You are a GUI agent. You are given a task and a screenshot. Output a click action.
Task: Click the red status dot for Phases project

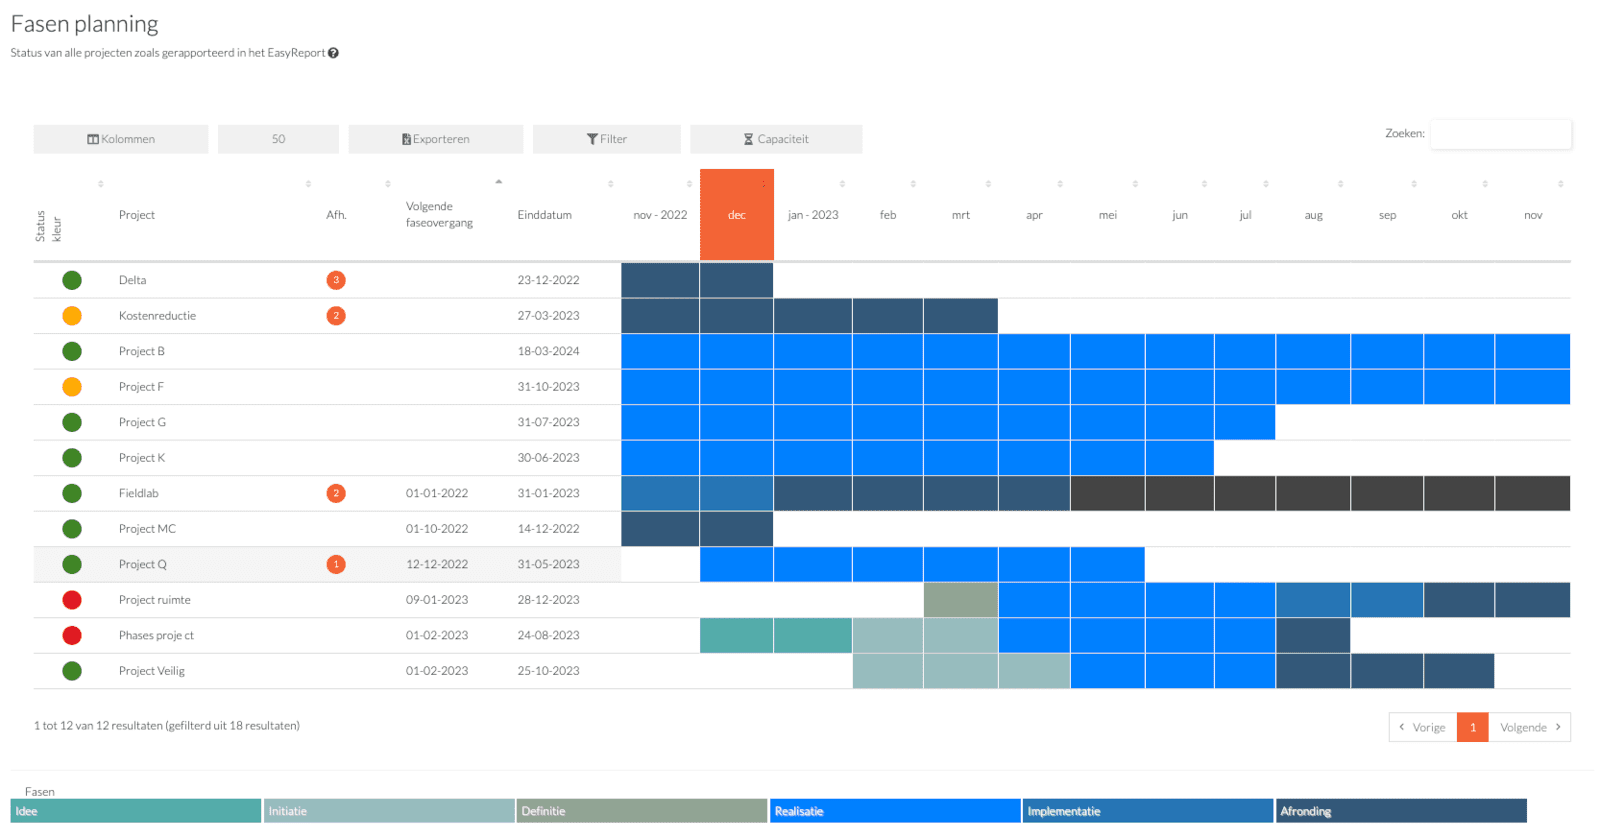pyautogui.click(x=72, y=635)
